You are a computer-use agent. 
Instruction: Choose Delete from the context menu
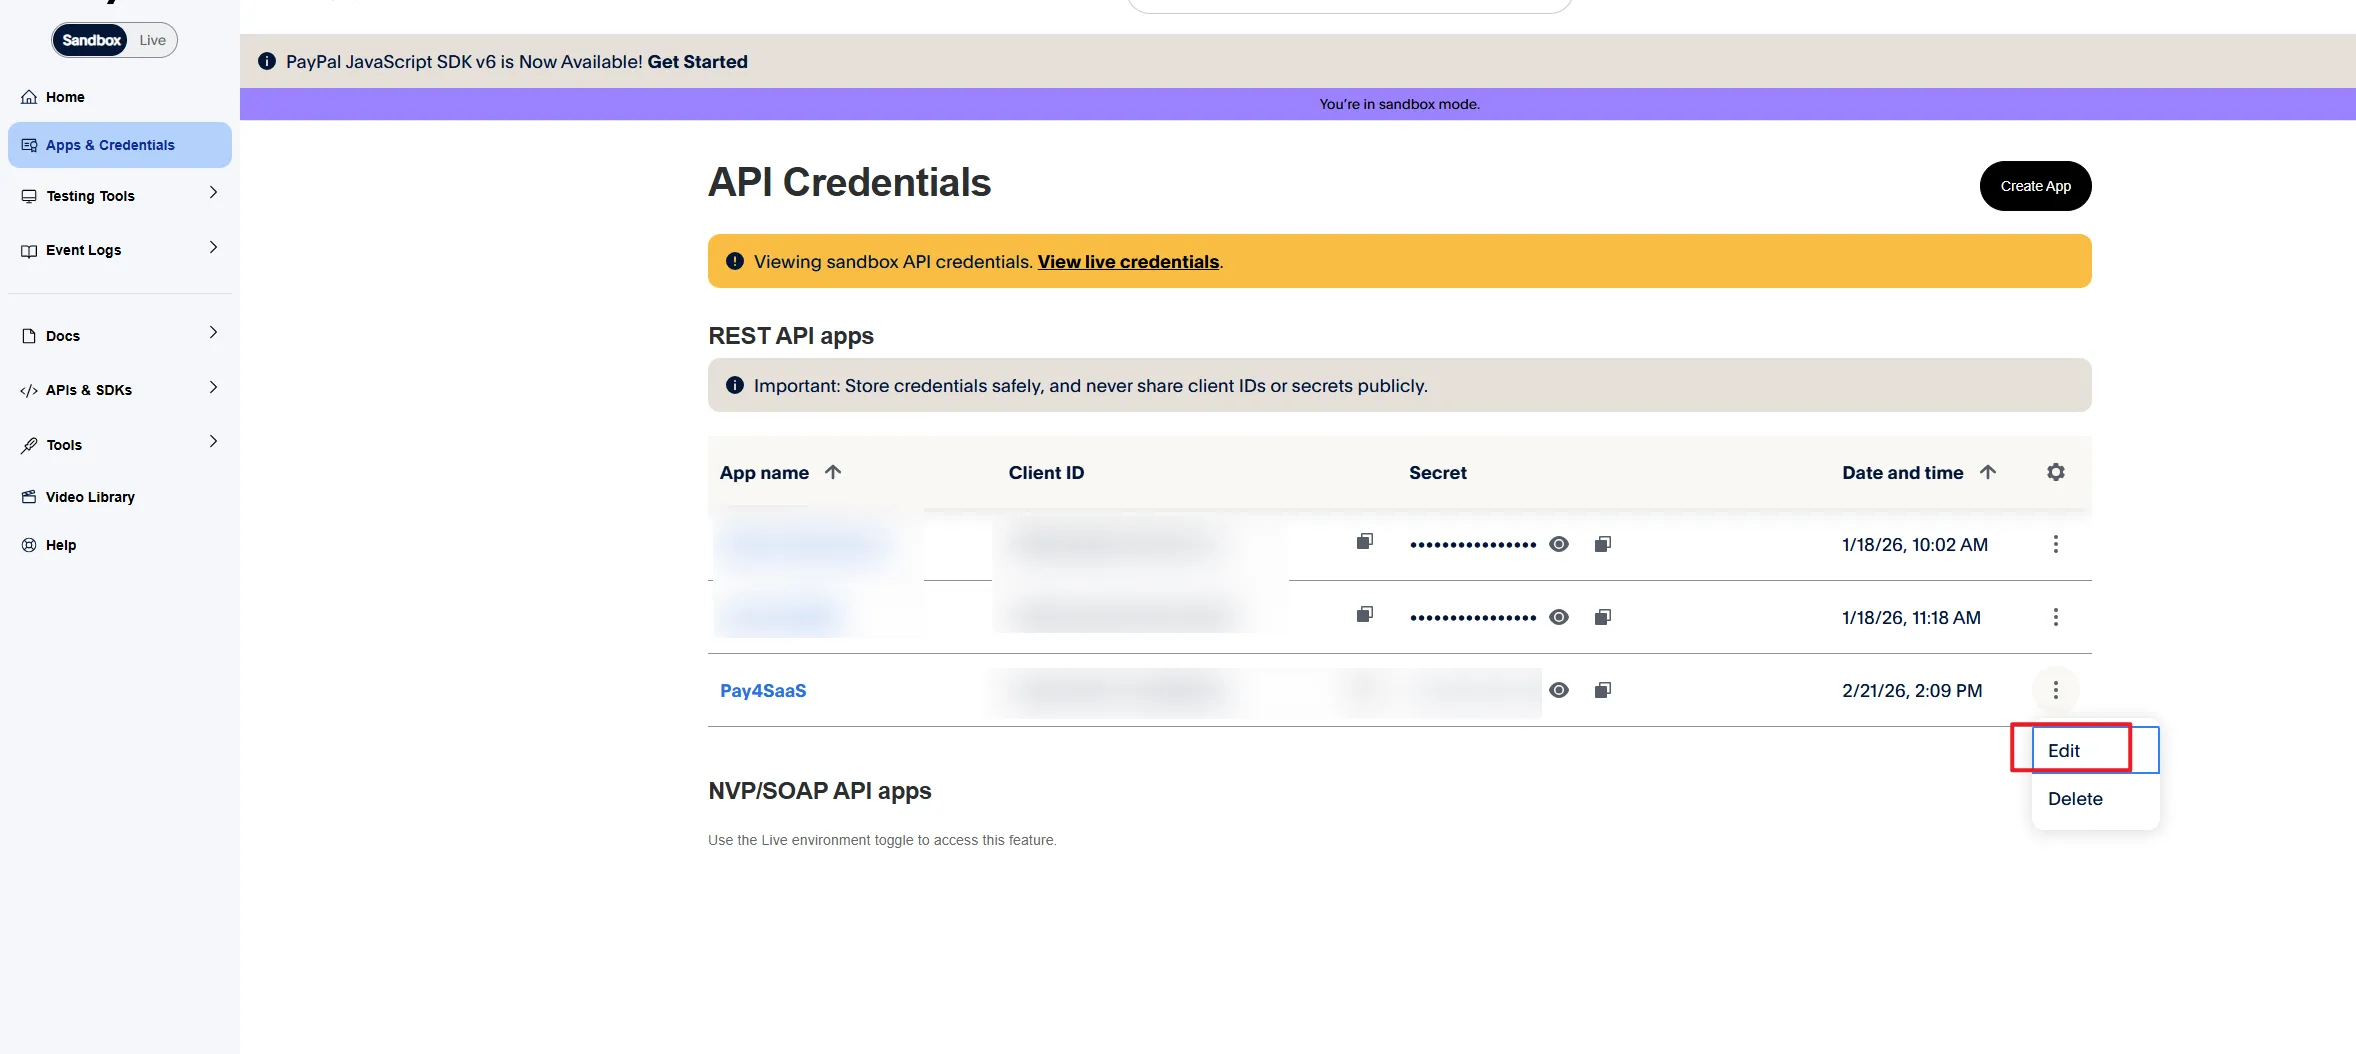(x=2075, y=799)
